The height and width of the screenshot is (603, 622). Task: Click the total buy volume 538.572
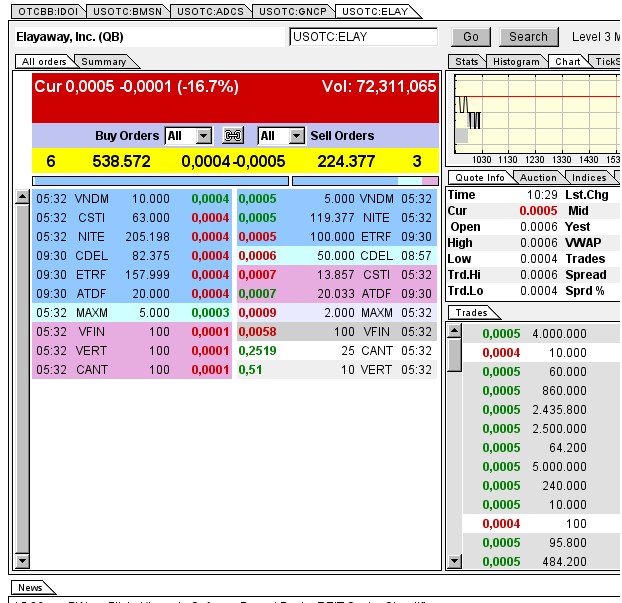(121, 161)
